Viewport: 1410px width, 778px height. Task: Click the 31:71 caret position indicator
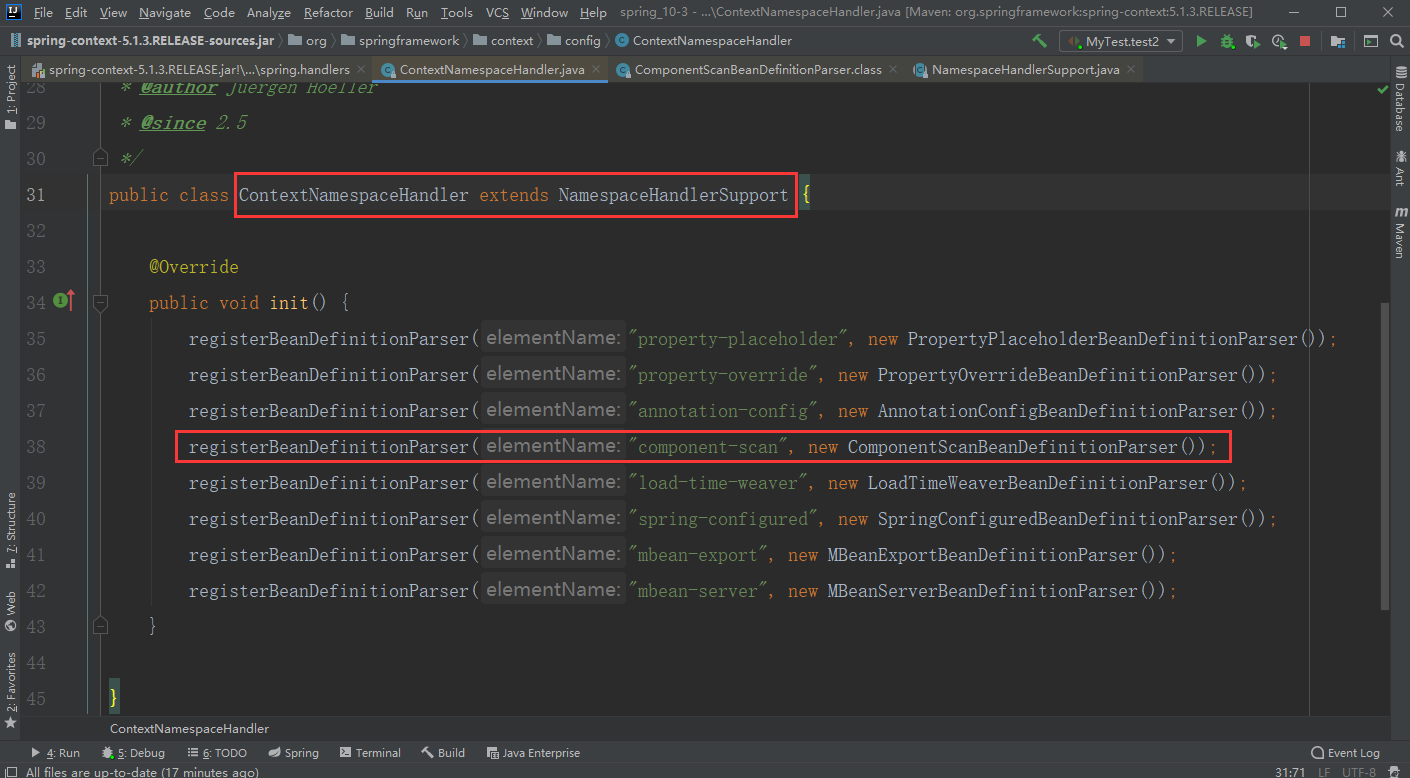(x=1288, y=772)
